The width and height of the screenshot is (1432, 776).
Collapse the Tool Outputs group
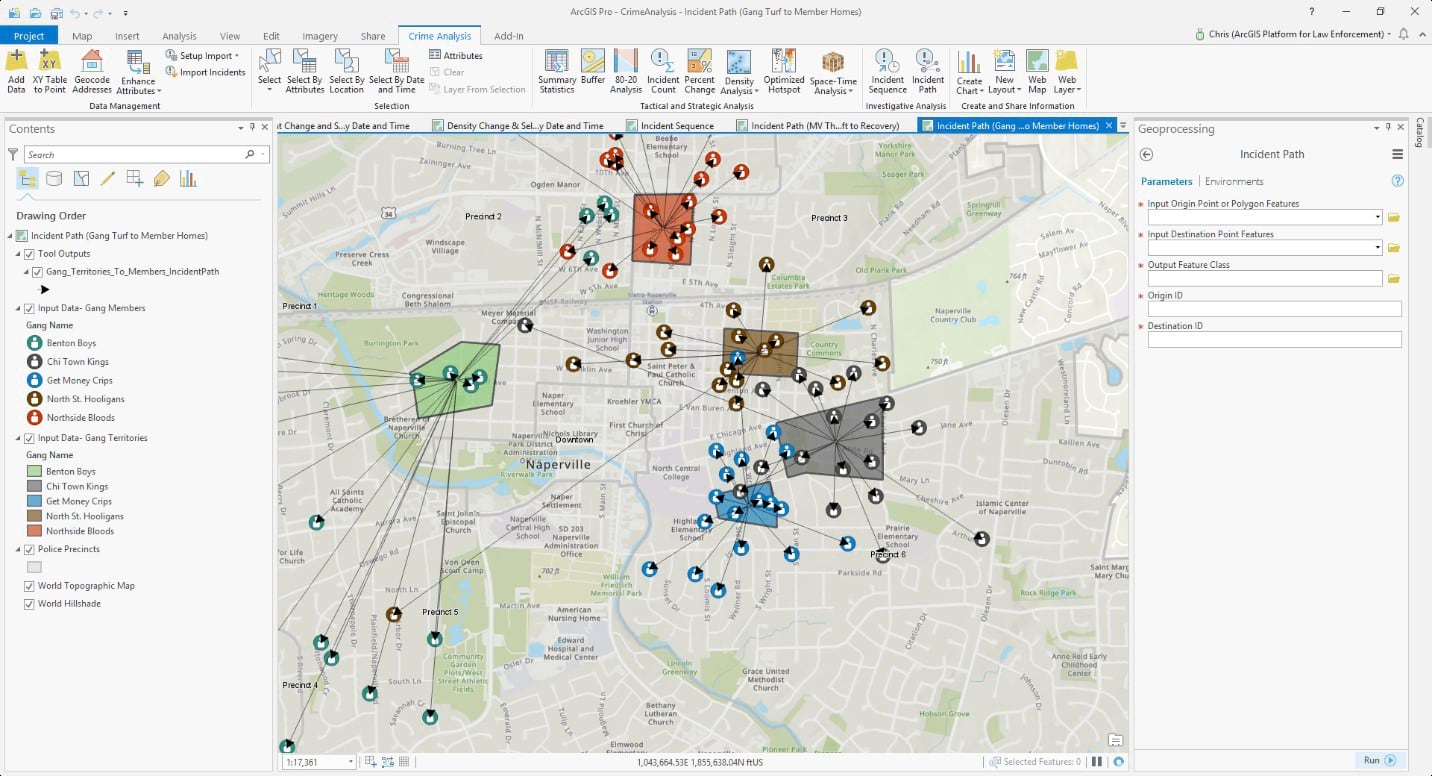coord(19,254)
